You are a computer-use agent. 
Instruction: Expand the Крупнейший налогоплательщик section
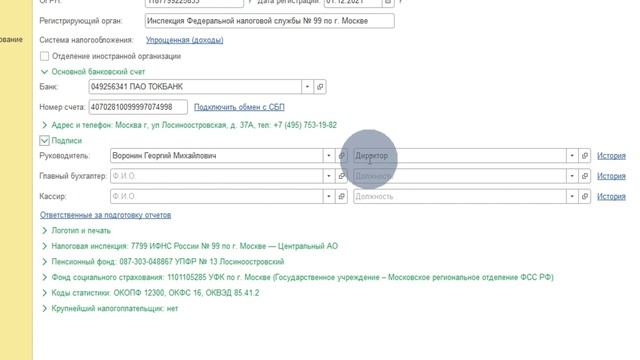pyautogui.click(x=44, y=308)
